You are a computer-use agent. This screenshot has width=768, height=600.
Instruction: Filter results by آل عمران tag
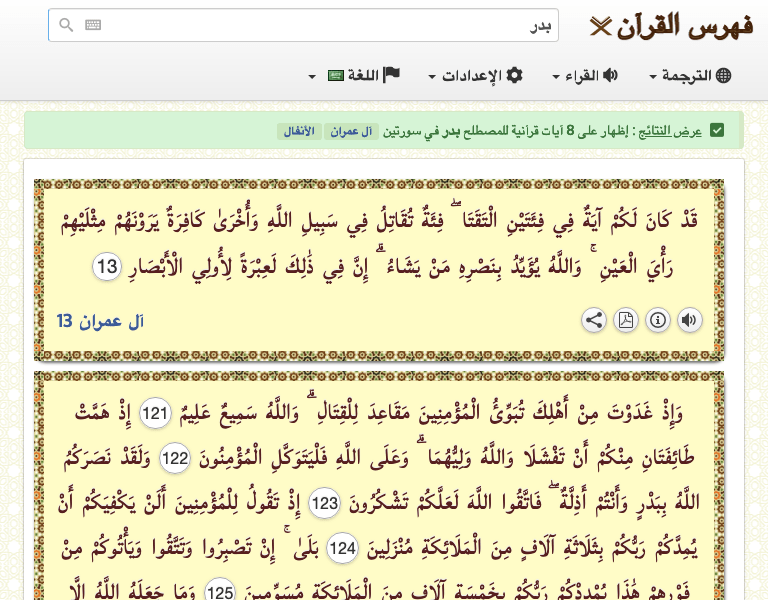point(352,131)
